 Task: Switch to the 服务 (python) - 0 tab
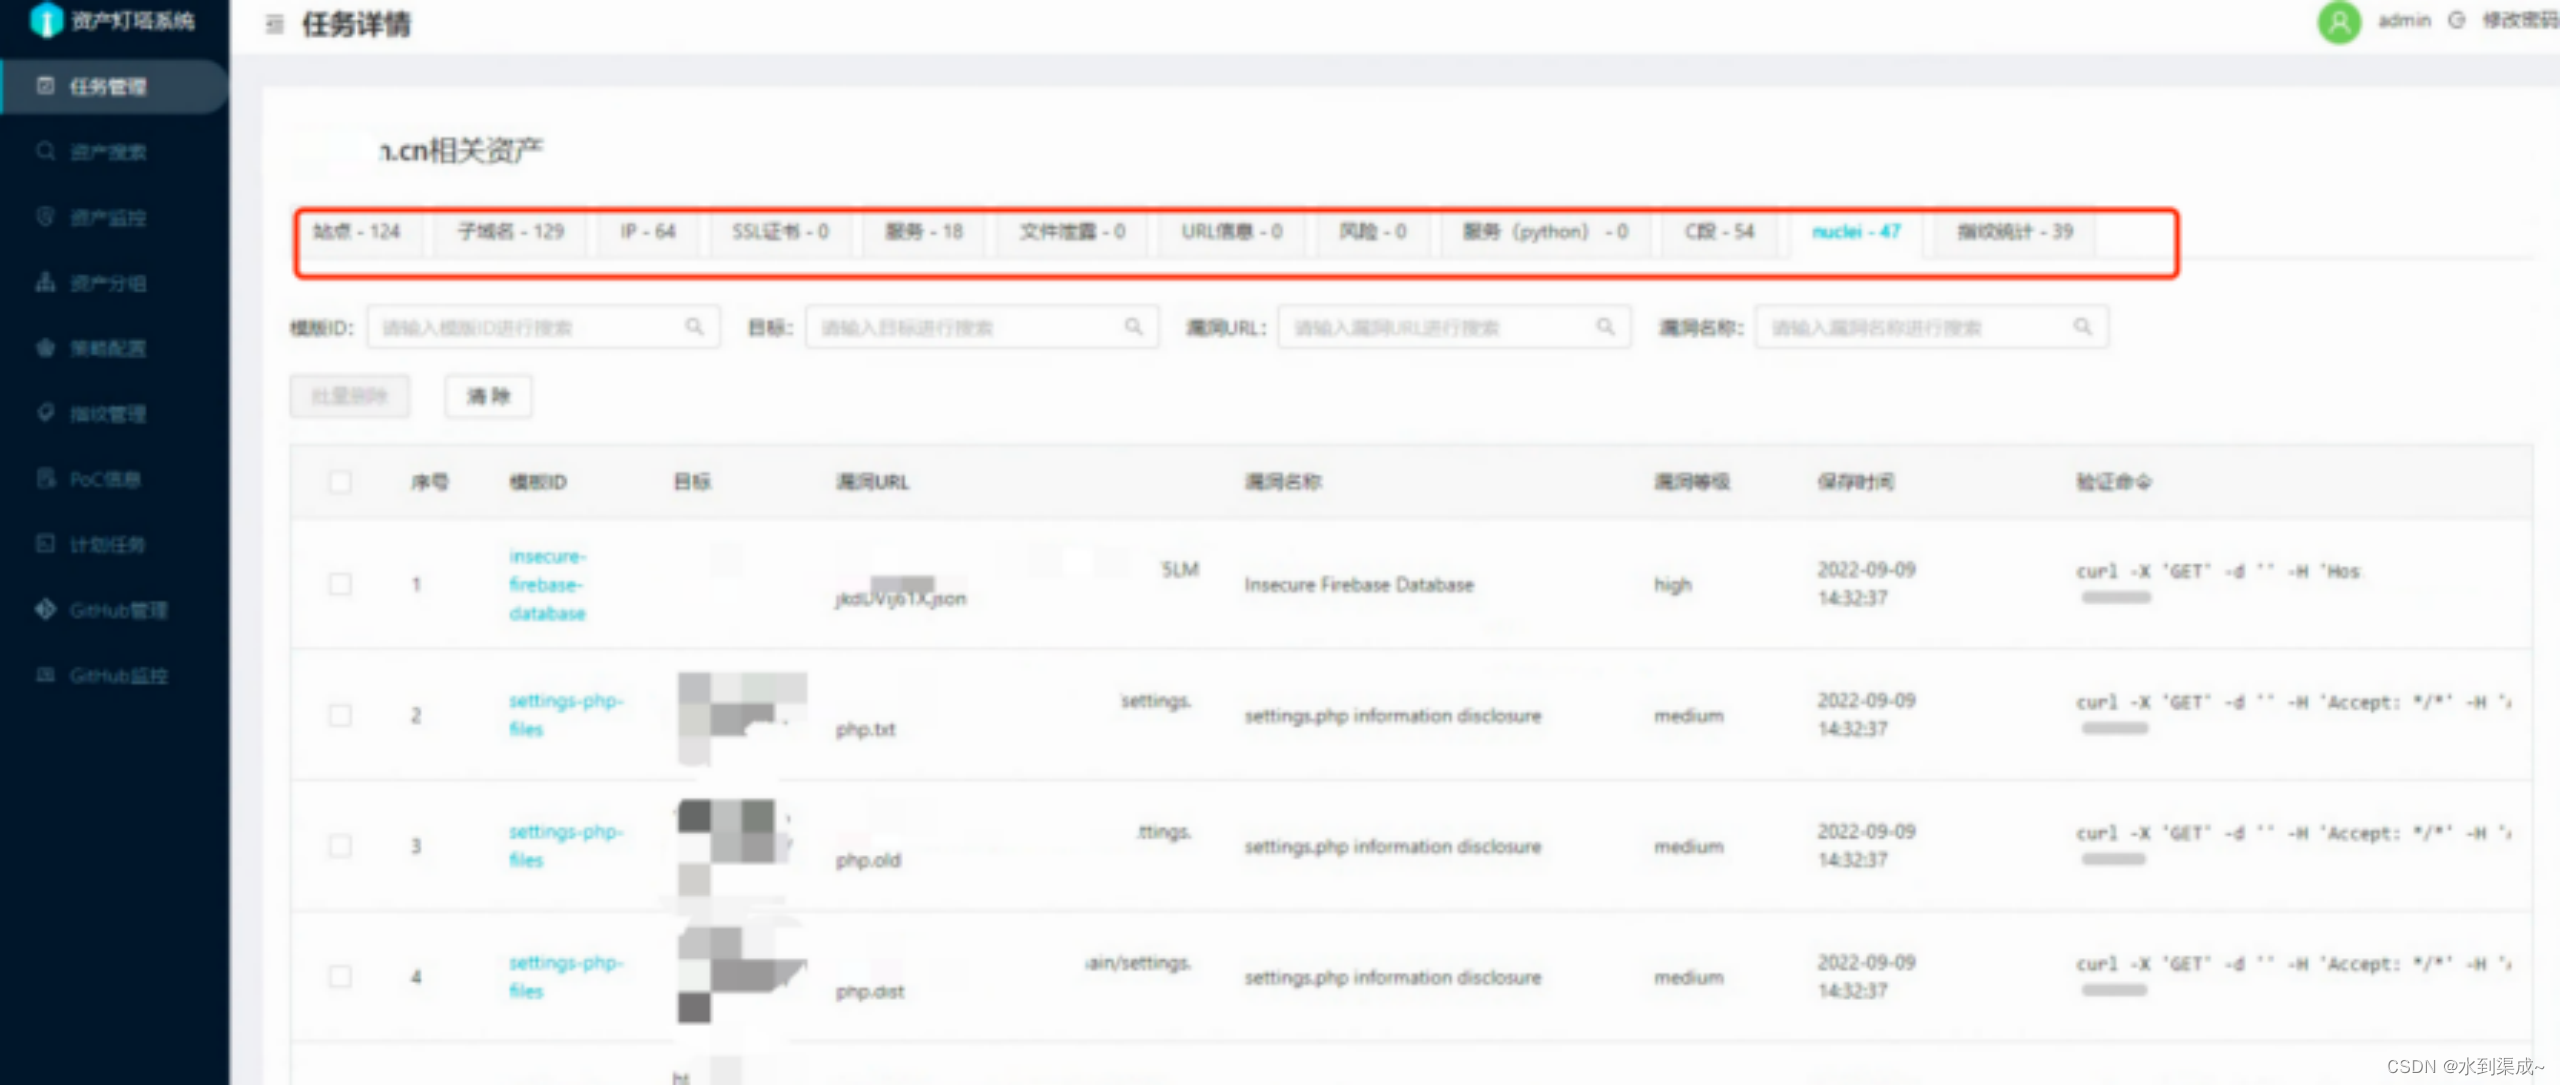(x=1545, y=232)
